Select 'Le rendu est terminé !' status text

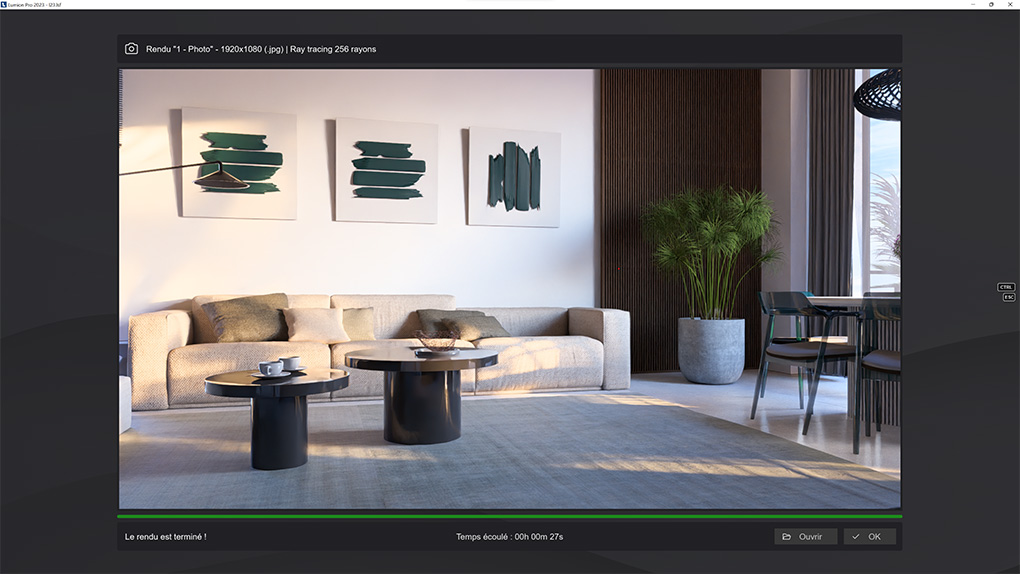pyautogui.click(x=165, y=537)
